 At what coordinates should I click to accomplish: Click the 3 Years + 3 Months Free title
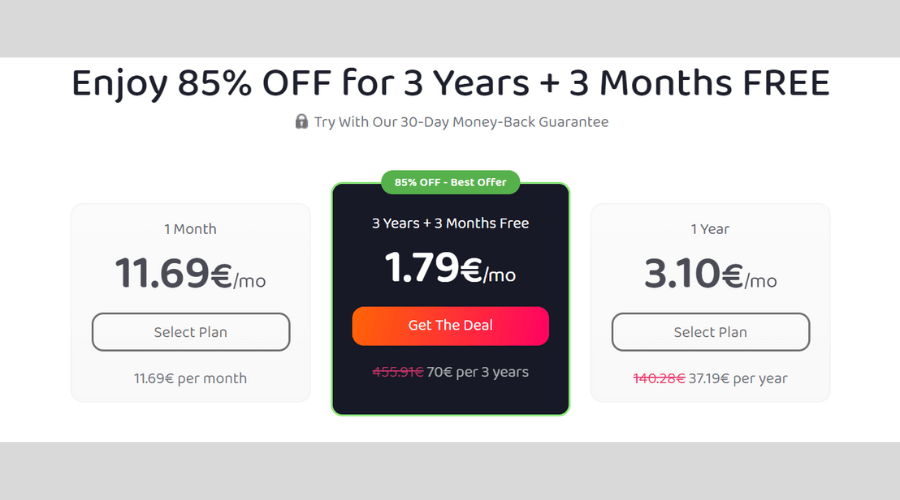pos(450,223)
